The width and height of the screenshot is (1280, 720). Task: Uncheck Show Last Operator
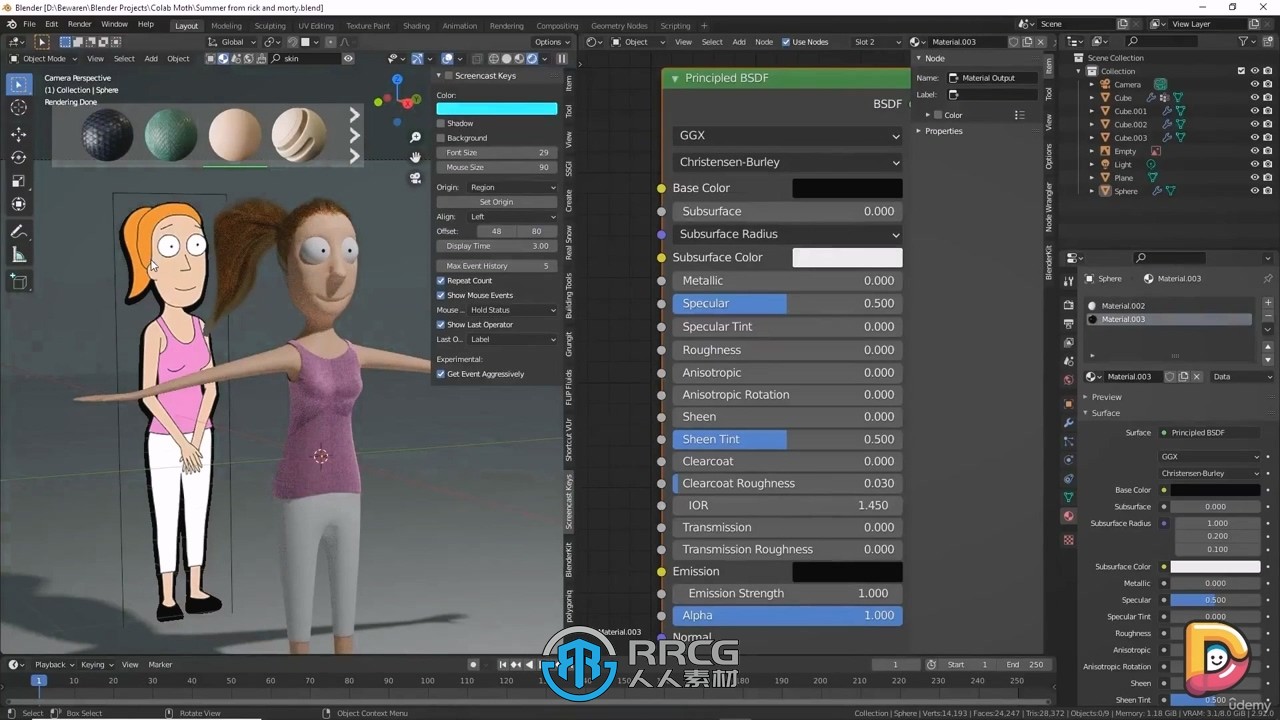[441, 325]
